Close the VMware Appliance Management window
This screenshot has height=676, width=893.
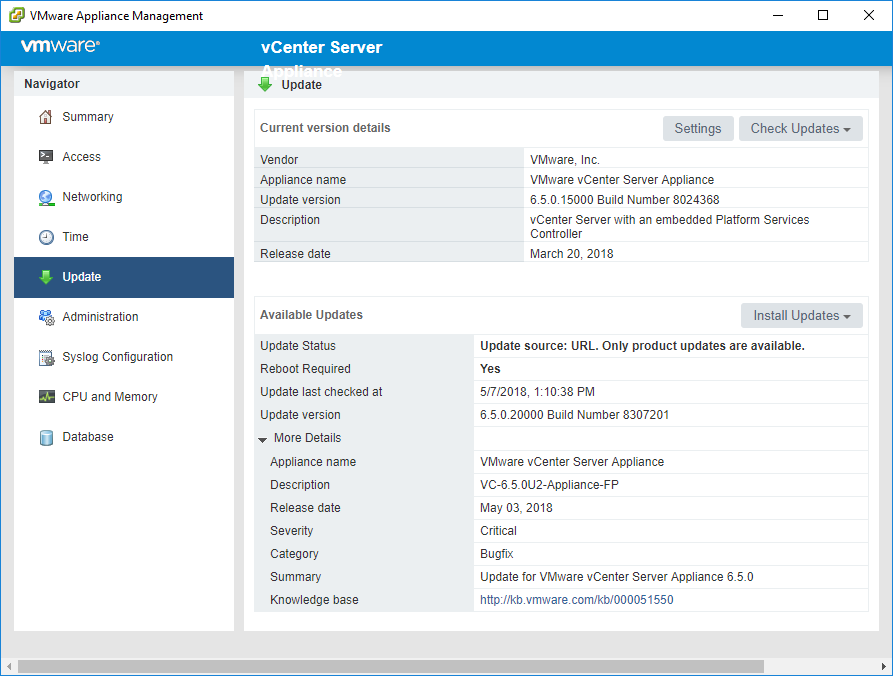pyautogui.click(x=869, y=15)
